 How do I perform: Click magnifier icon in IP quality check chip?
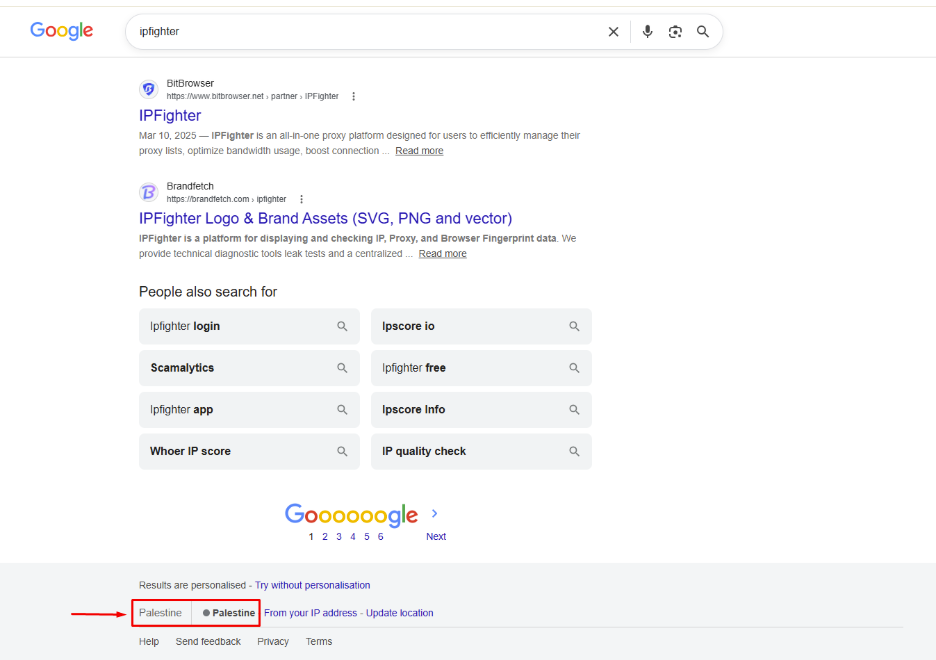(574, 452)
